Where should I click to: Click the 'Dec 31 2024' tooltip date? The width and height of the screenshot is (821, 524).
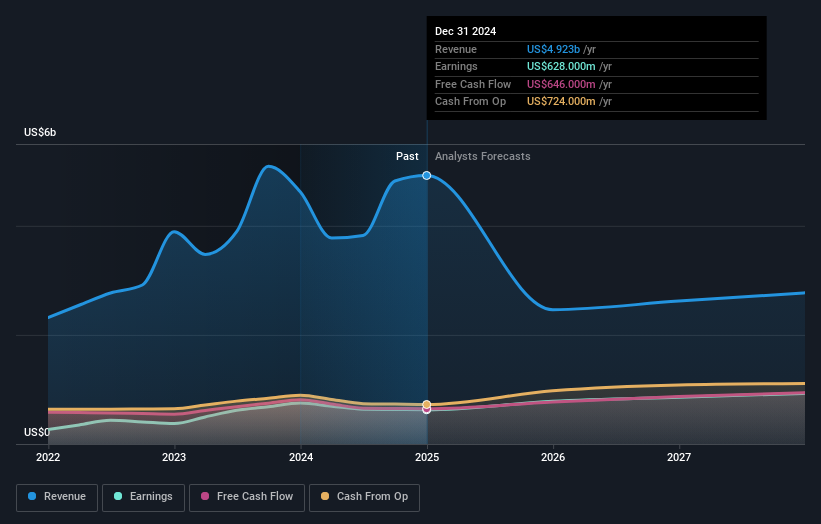coord(465,31)
